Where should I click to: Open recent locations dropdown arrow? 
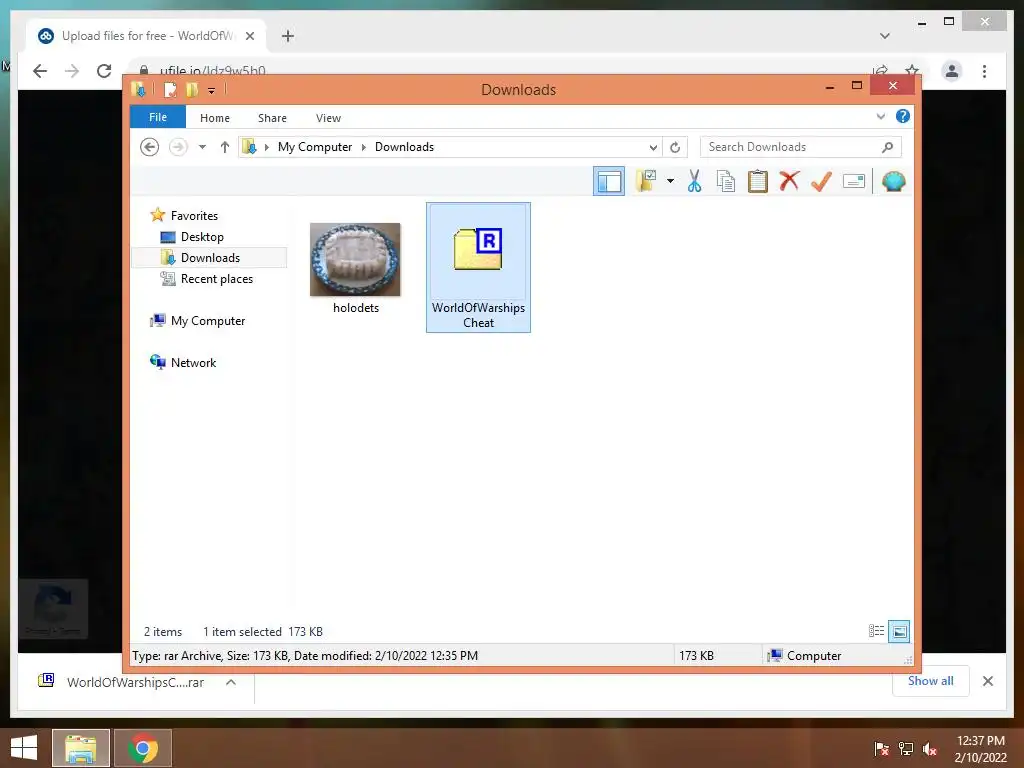tap(202, 147)
